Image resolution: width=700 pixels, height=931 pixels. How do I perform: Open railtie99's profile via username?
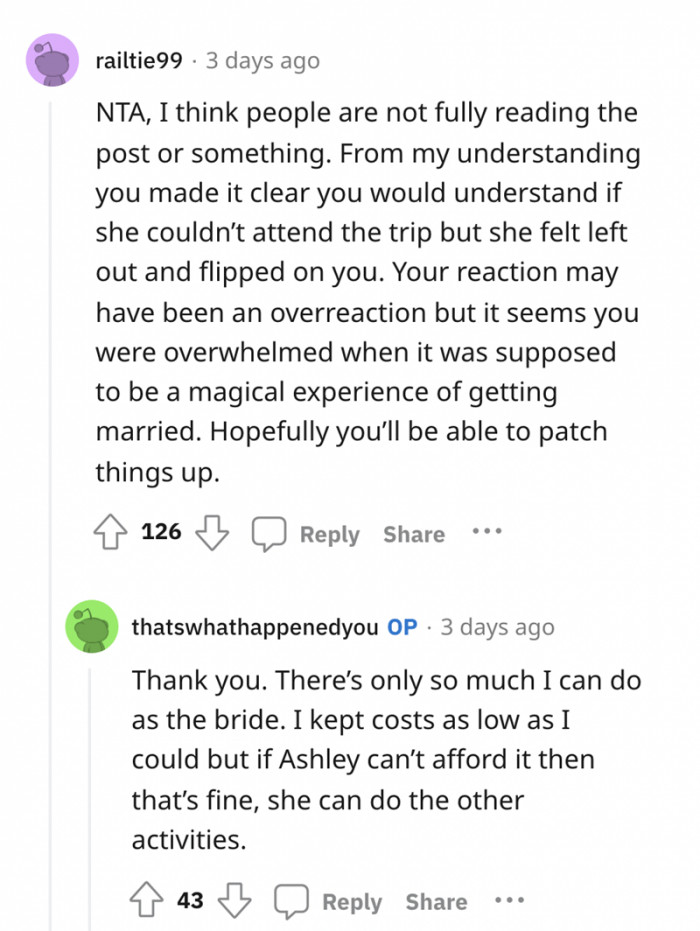coord(141,60)
